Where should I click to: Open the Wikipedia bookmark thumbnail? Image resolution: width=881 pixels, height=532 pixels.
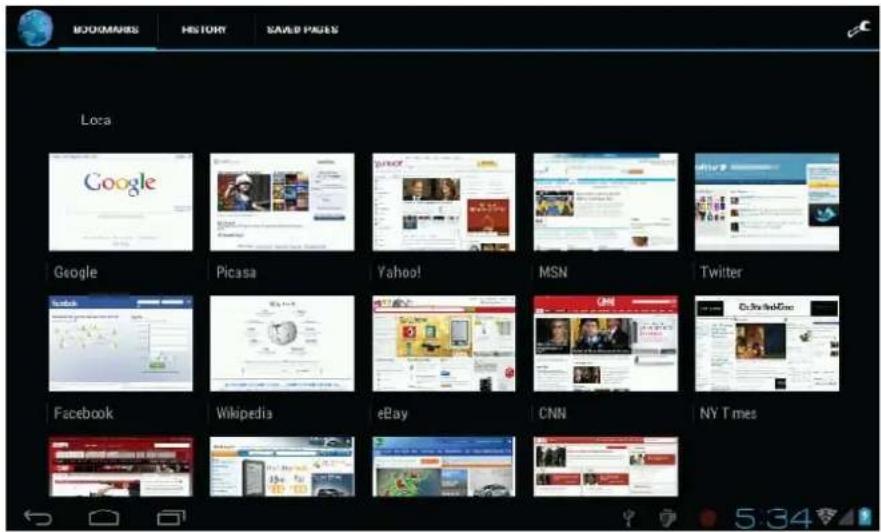pos(282,343)
